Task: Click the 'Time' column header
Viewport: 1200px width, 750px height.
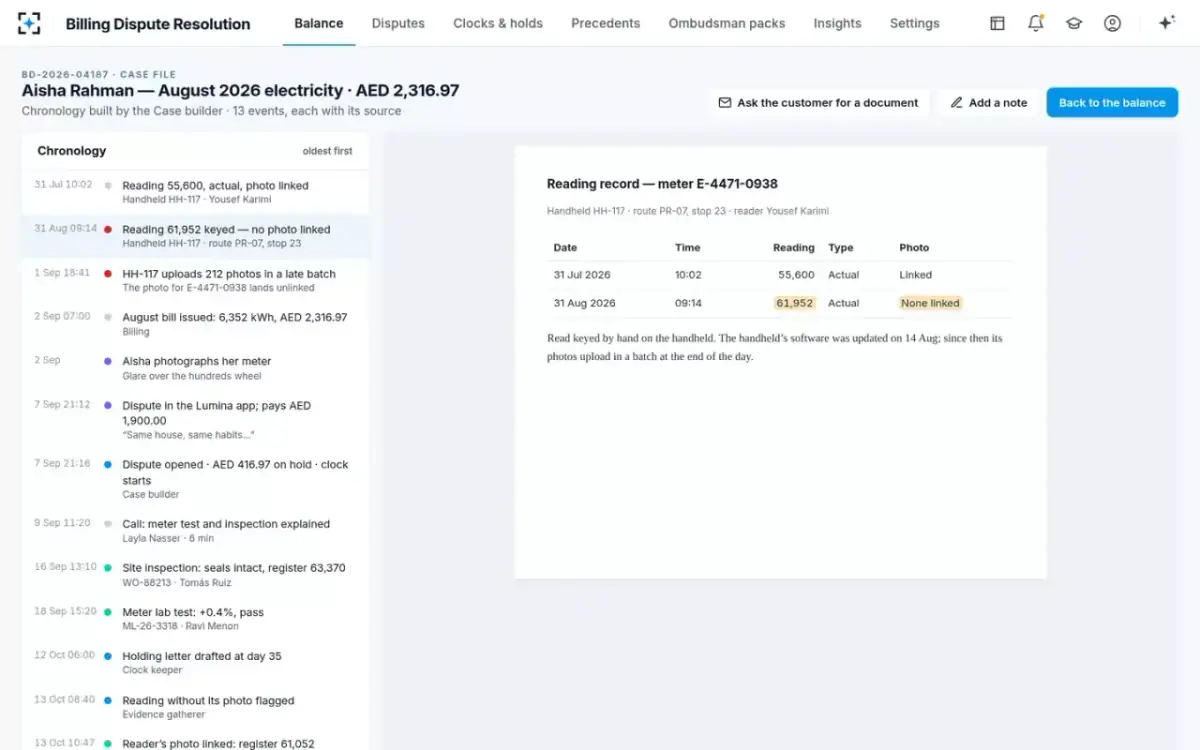Action: click(687, 248)
